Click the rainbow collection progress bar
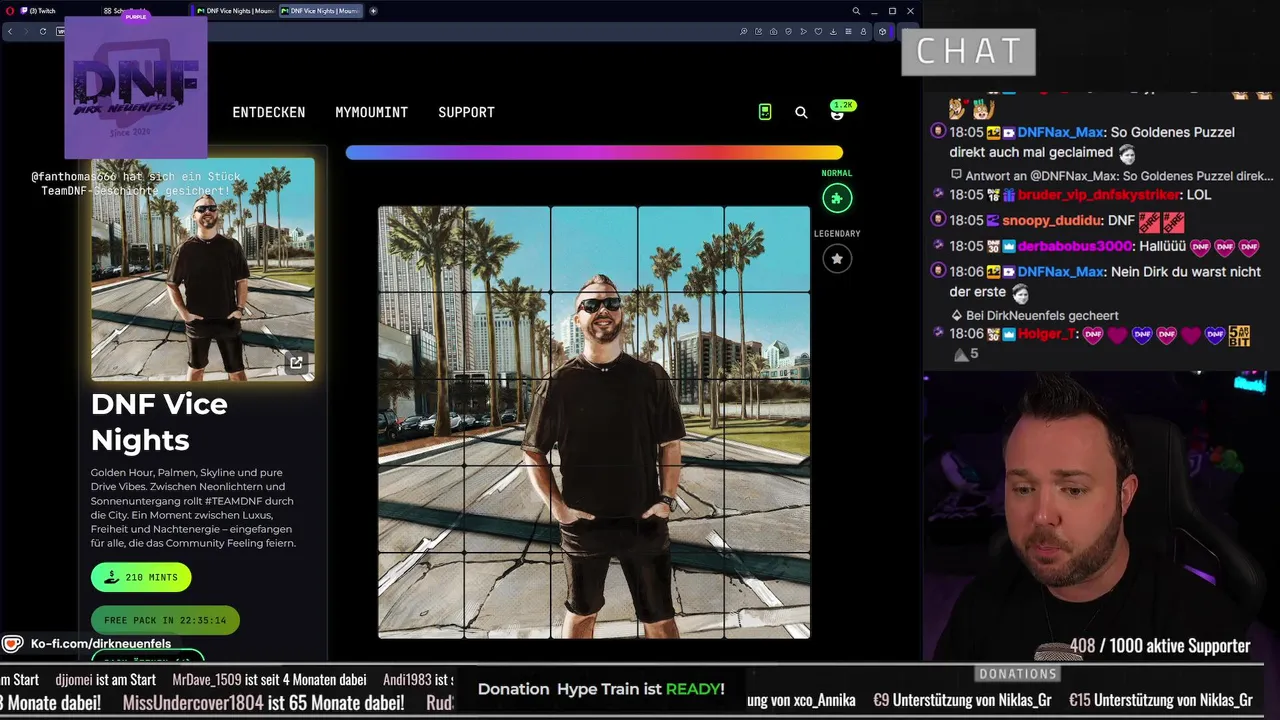The width and height of the screenshot is (1280, 720). tap(594, 153)
